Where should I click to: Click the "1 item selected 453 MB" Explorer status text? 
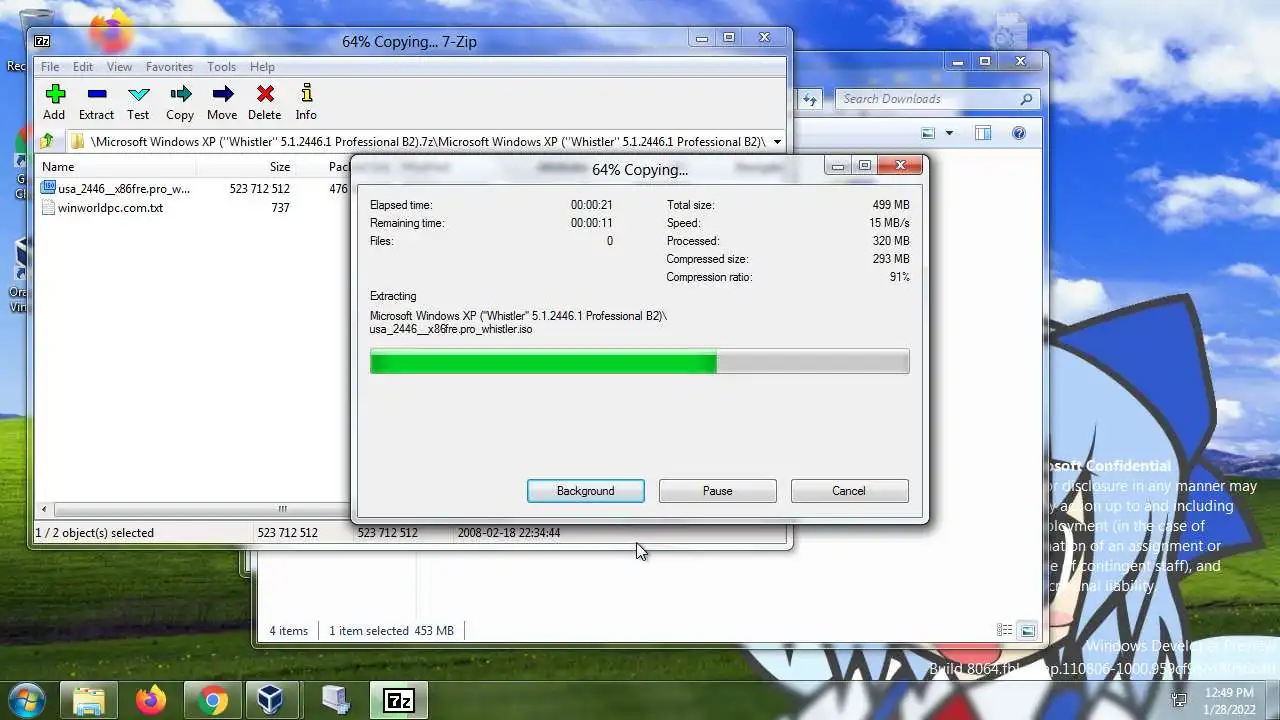pos(392,631)
